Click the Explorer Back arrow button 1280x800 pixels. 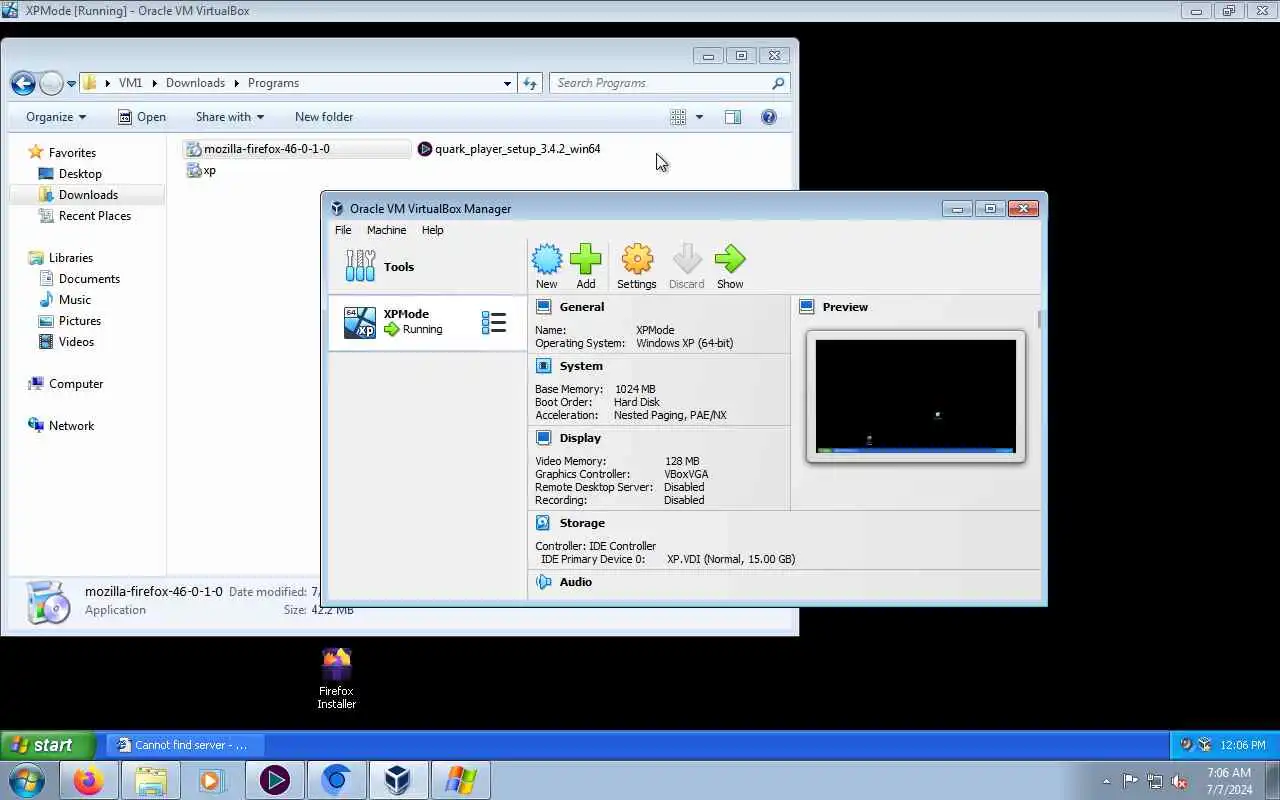[x=23, y=83]
